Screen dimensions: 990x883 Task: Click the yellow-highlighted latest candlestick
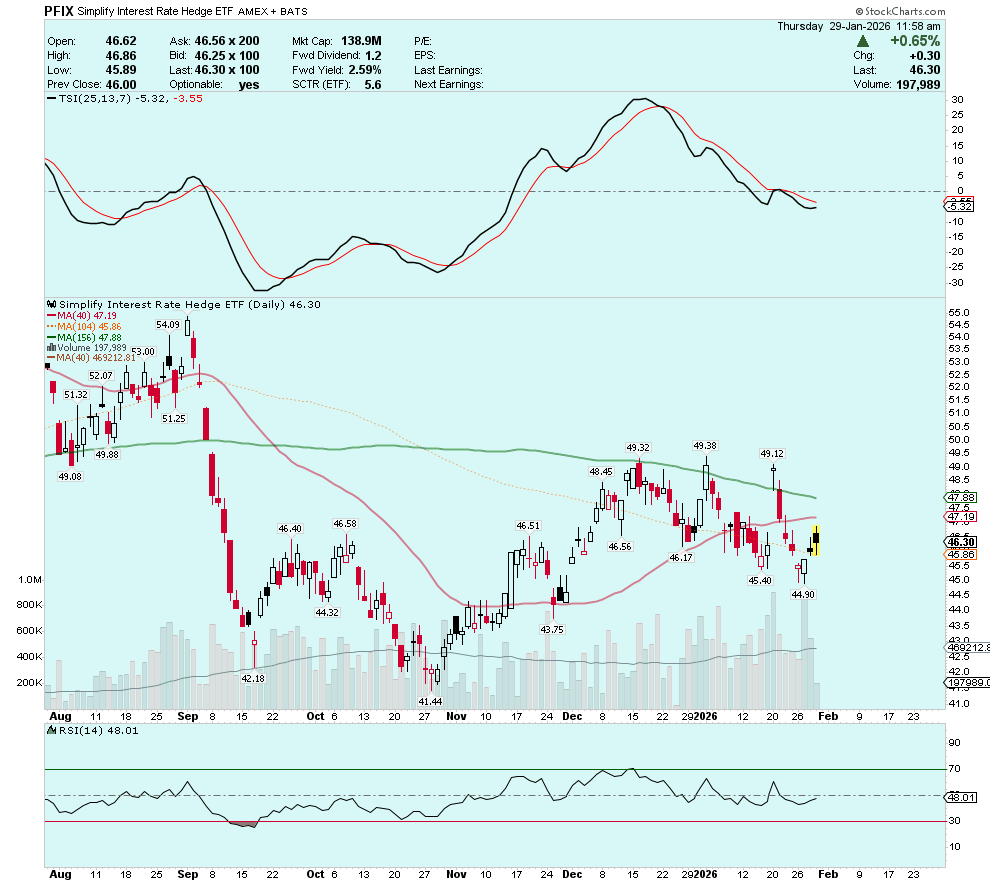(816, 540)
